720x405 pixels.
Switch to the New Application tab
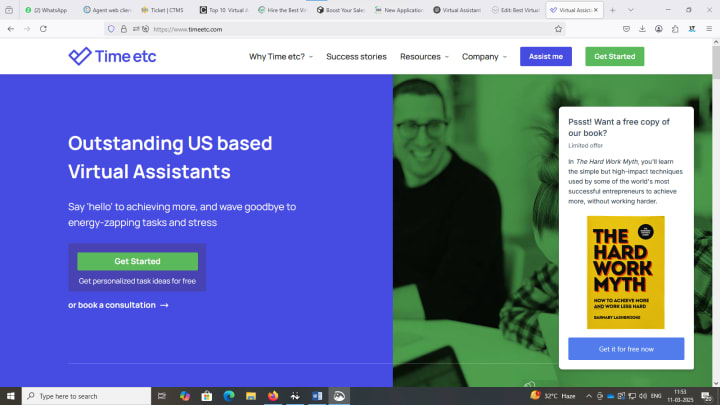point(399,10)
